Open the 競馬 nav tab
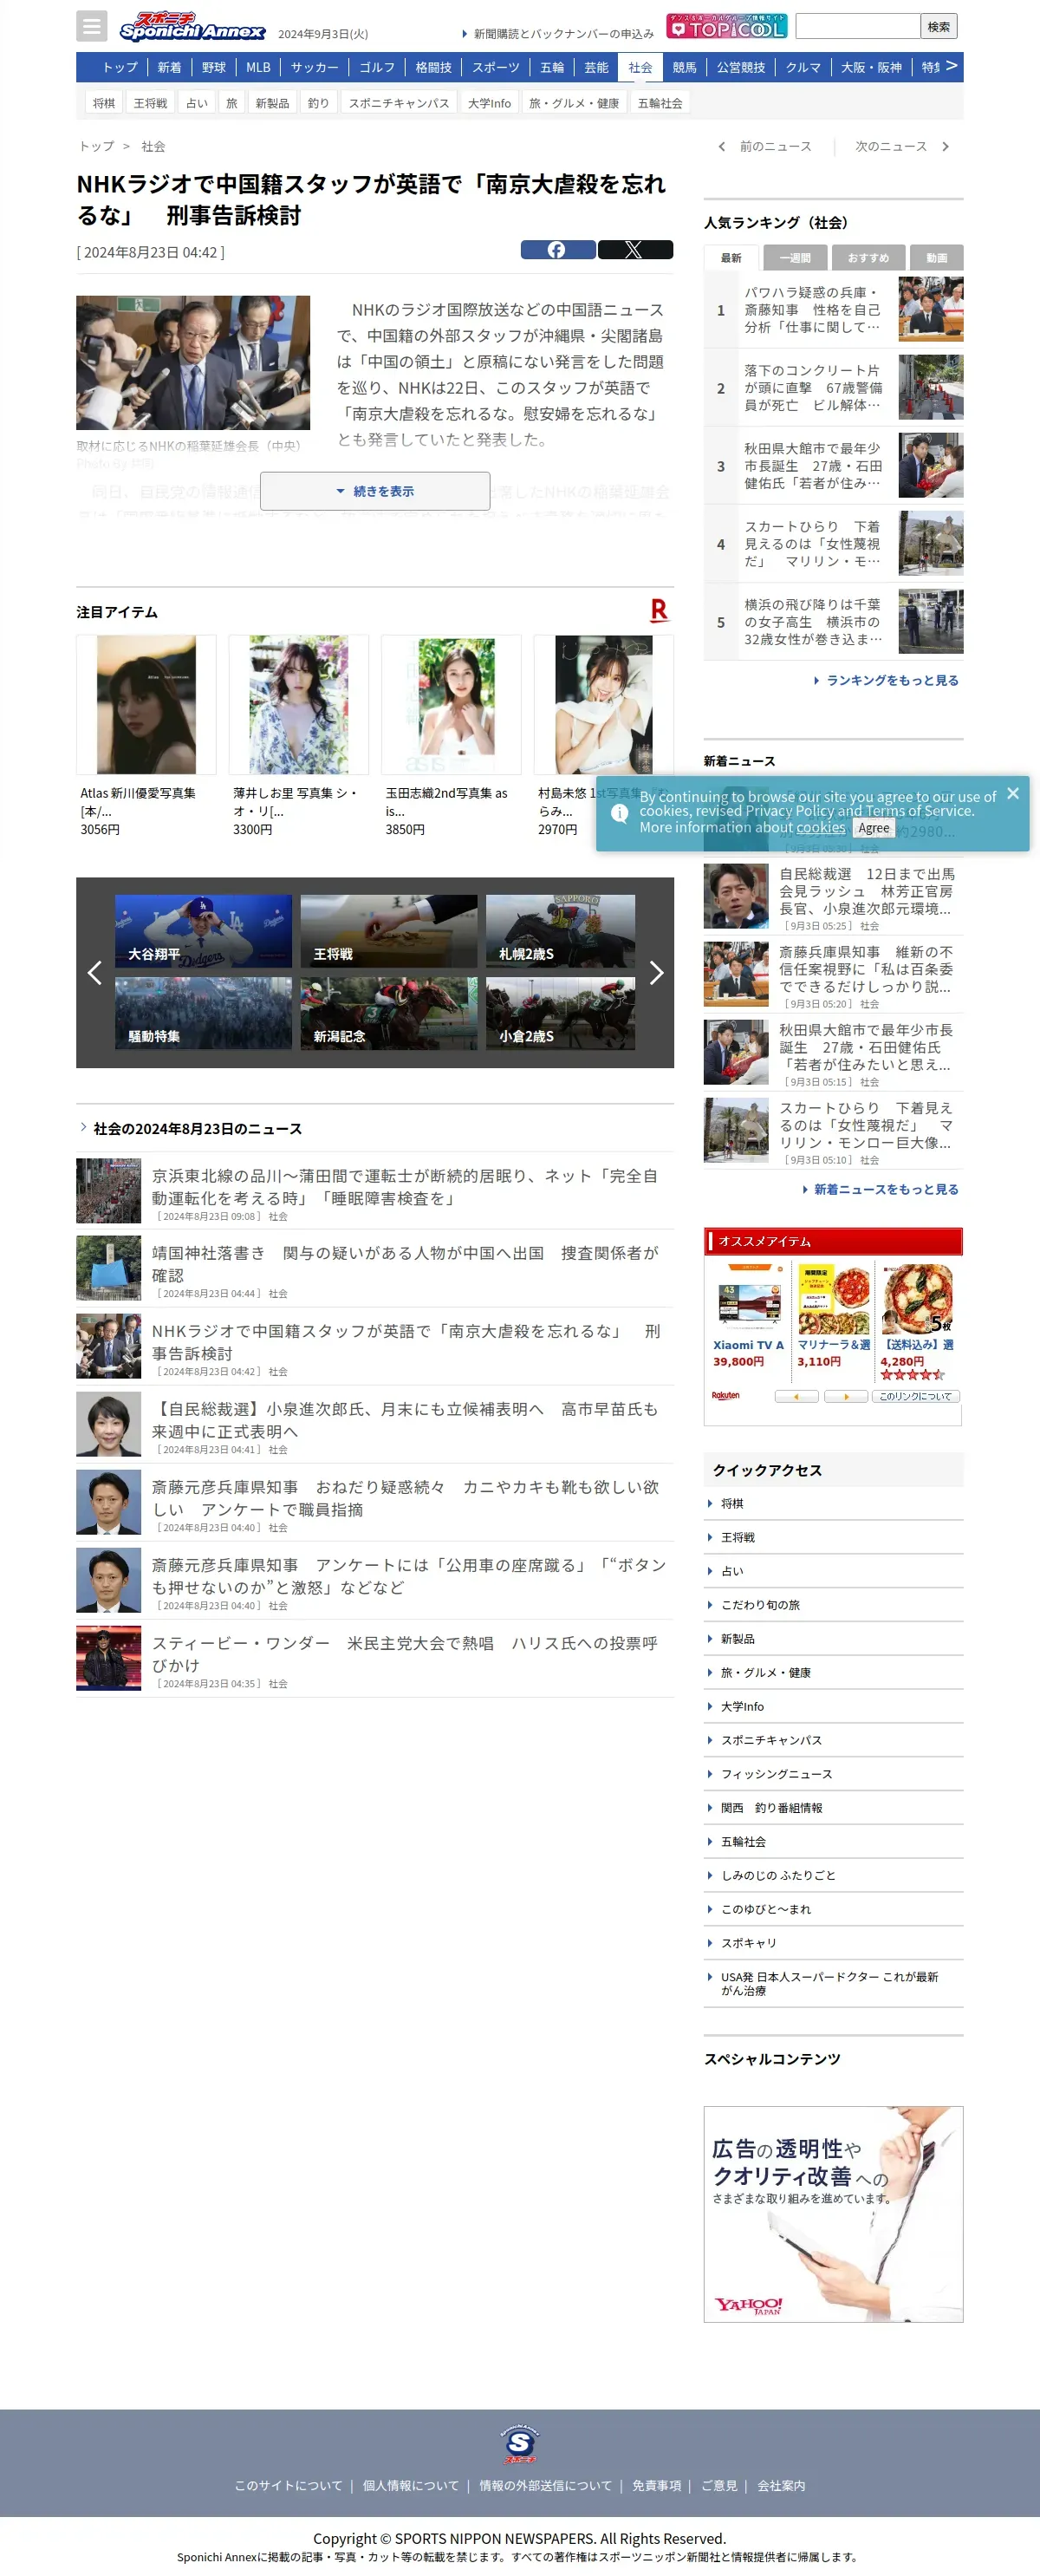The width and height of the screenshot is (1040, 2576). (684, 67)
